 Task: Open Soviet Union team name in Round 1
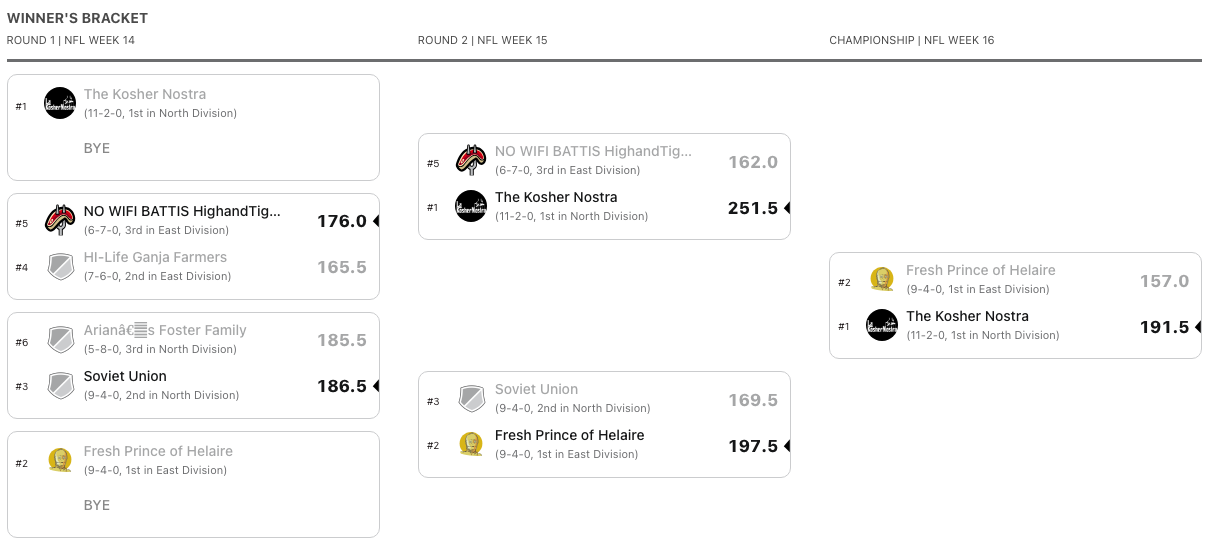pos(125,376)
